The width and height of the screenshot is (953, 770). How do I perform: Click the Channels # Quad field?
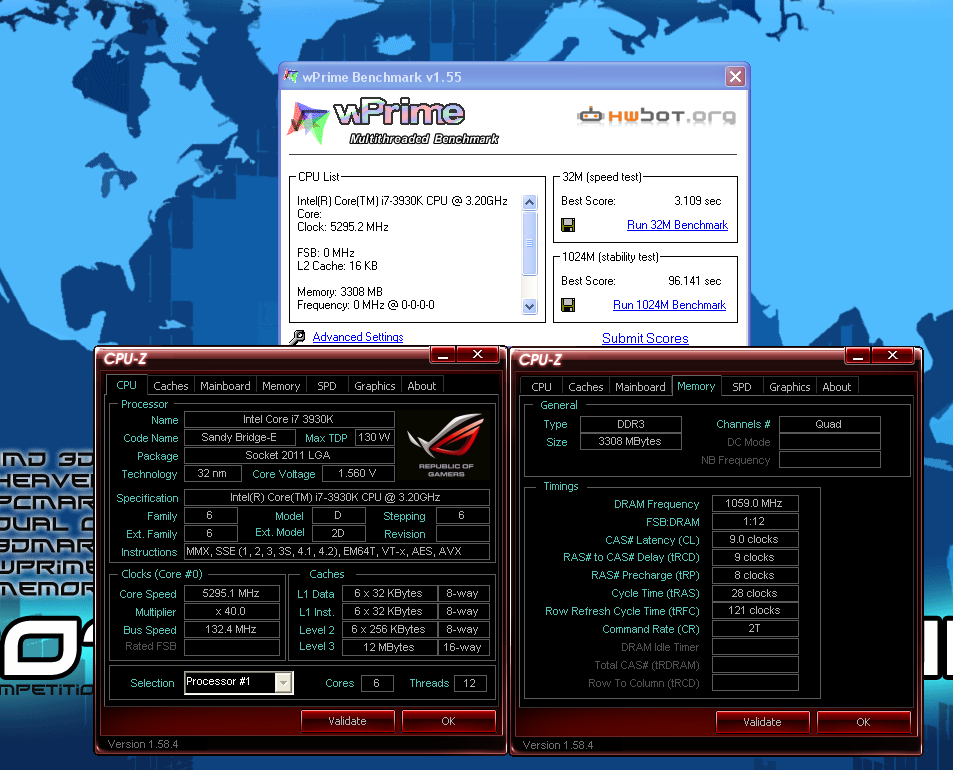tap(830, 424)
